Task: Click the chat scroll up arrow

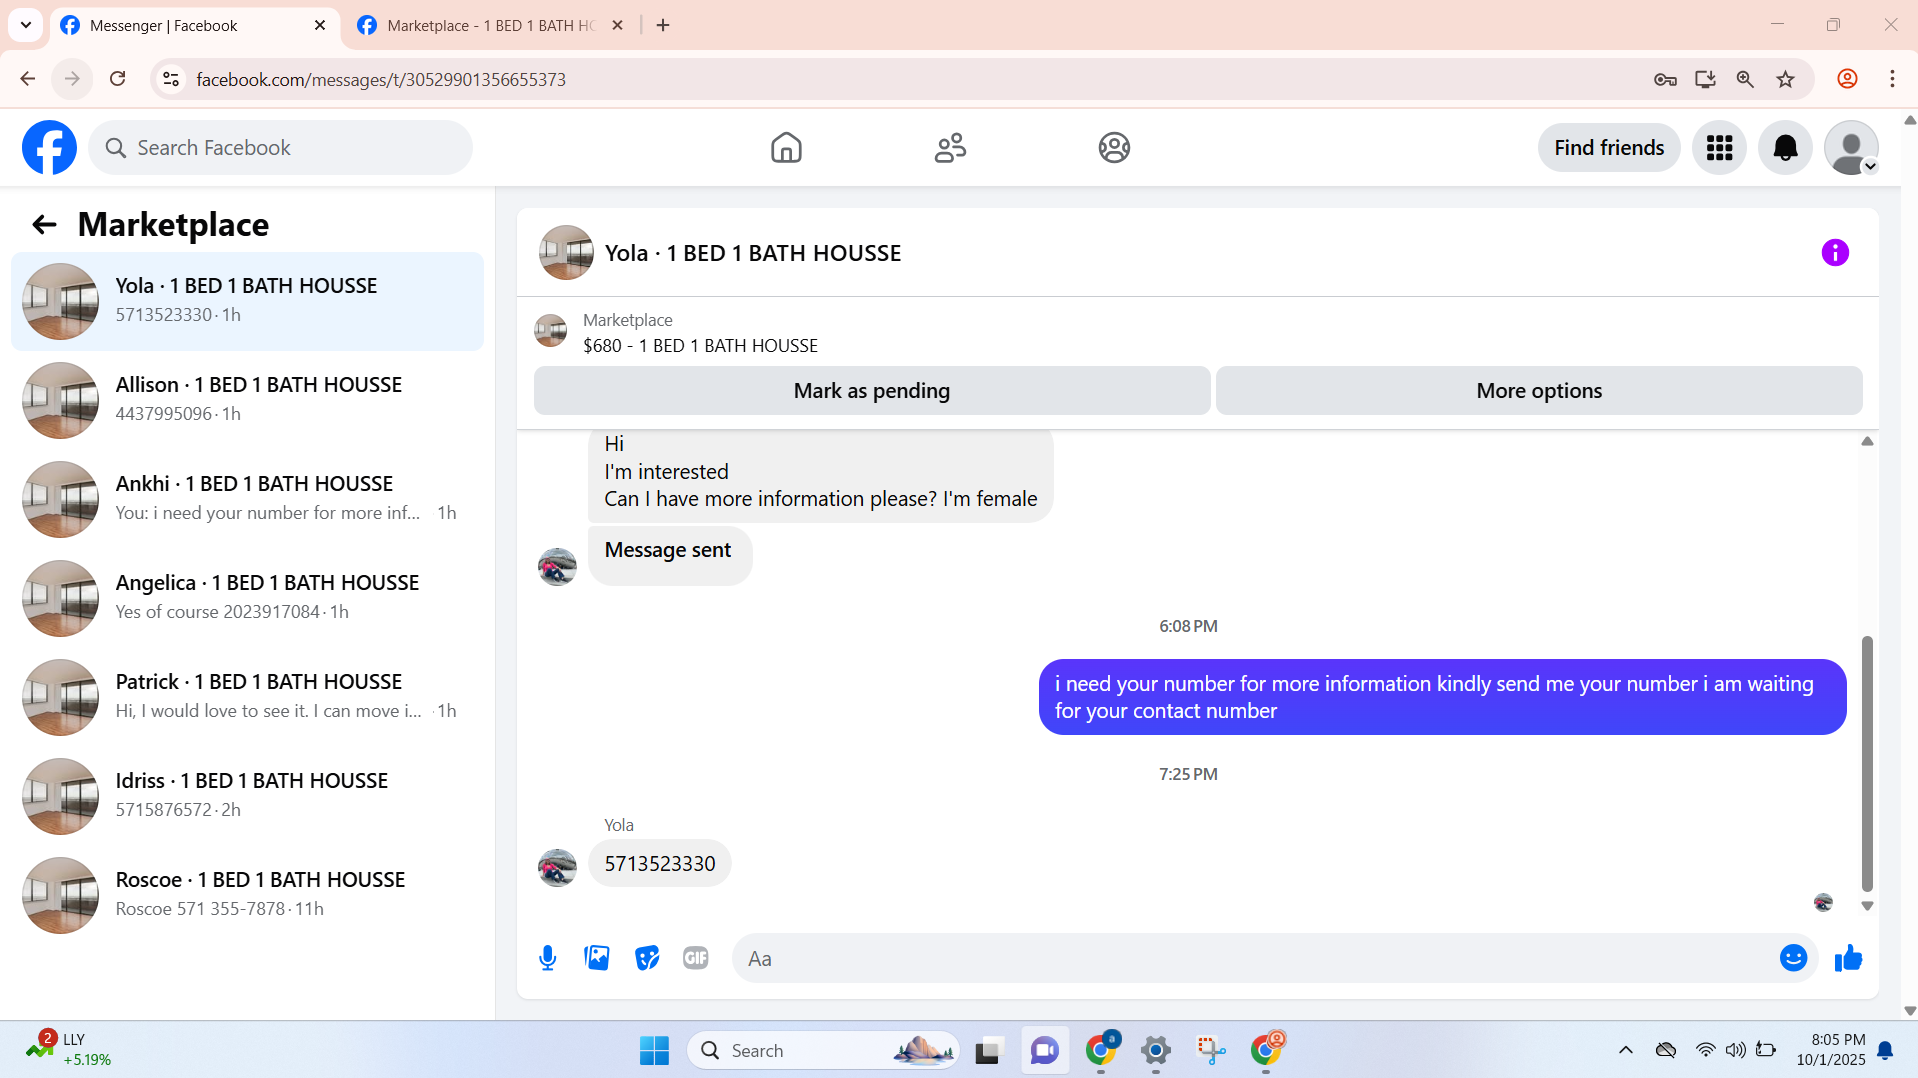Action: pyautogui.click(x=1866, y=441)
